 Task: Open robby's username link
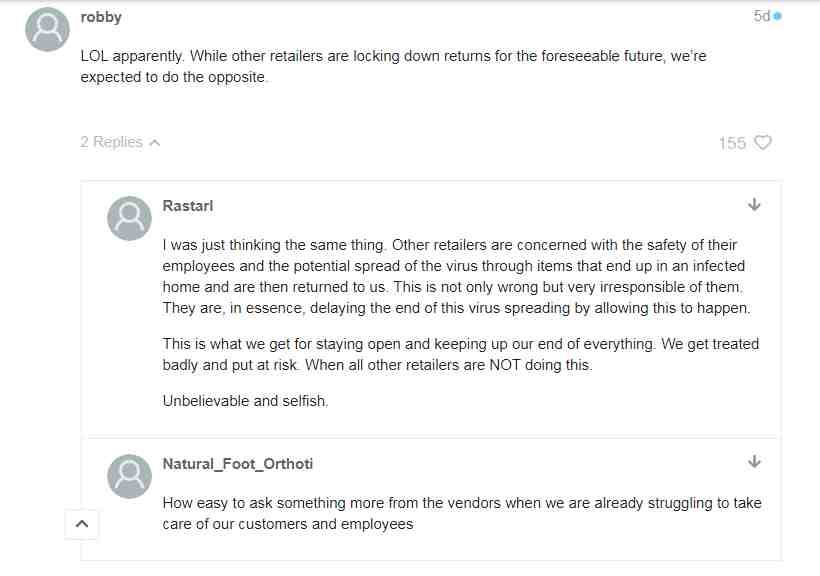101,17
